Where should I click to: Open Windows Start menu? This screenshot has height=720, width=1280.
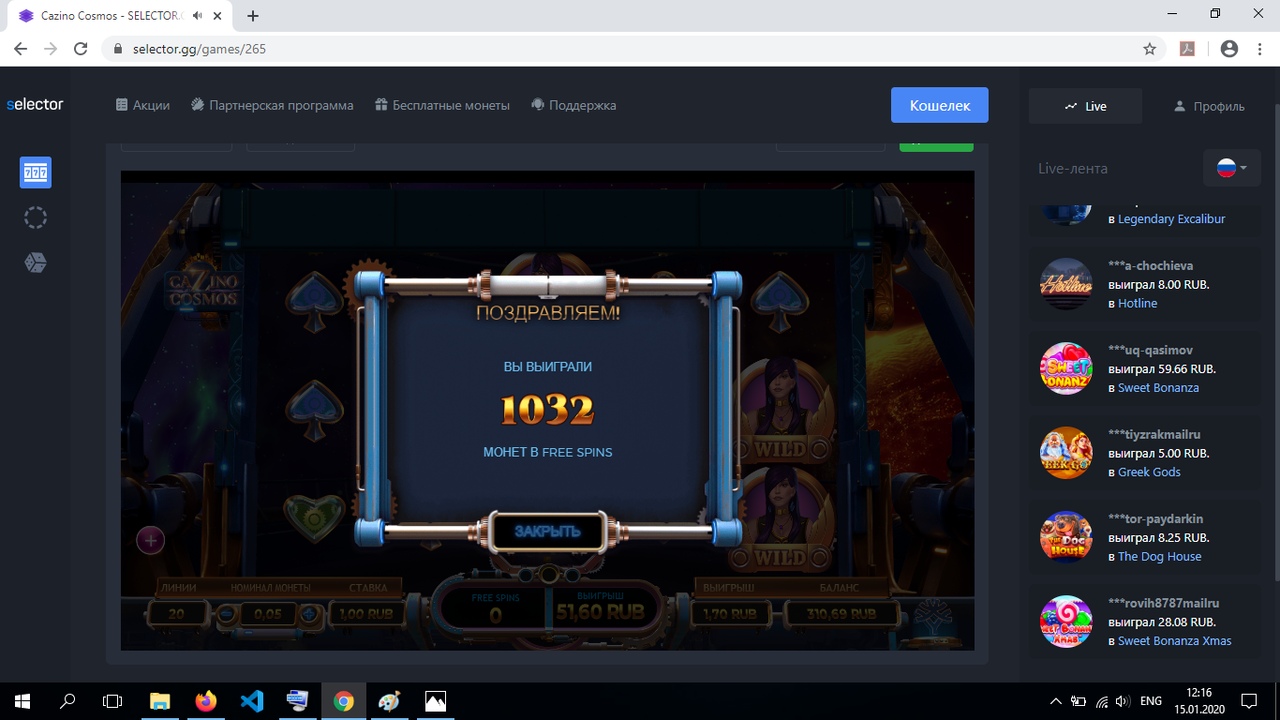[x=23, y=701]
